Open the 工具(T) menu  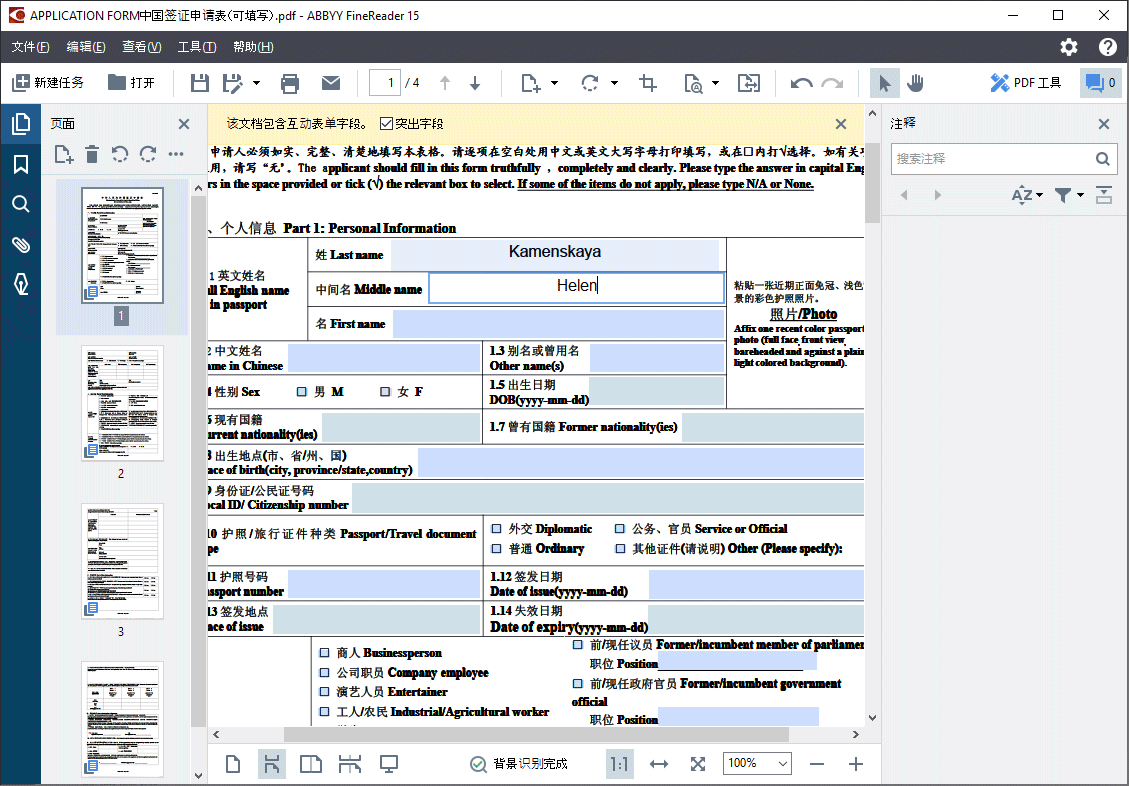pyautogui.click(x=196, y=46)
